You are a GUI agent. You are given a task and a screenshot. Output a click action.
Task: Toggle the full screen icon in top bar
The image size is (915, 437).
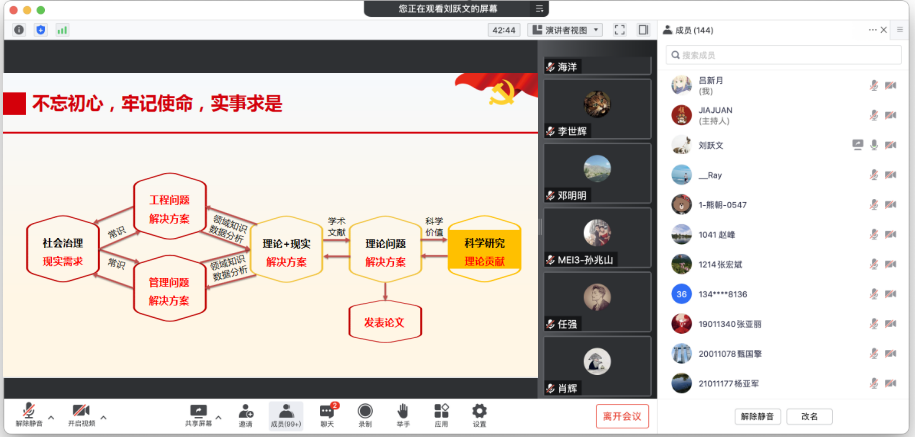click(x=619, y=30)
